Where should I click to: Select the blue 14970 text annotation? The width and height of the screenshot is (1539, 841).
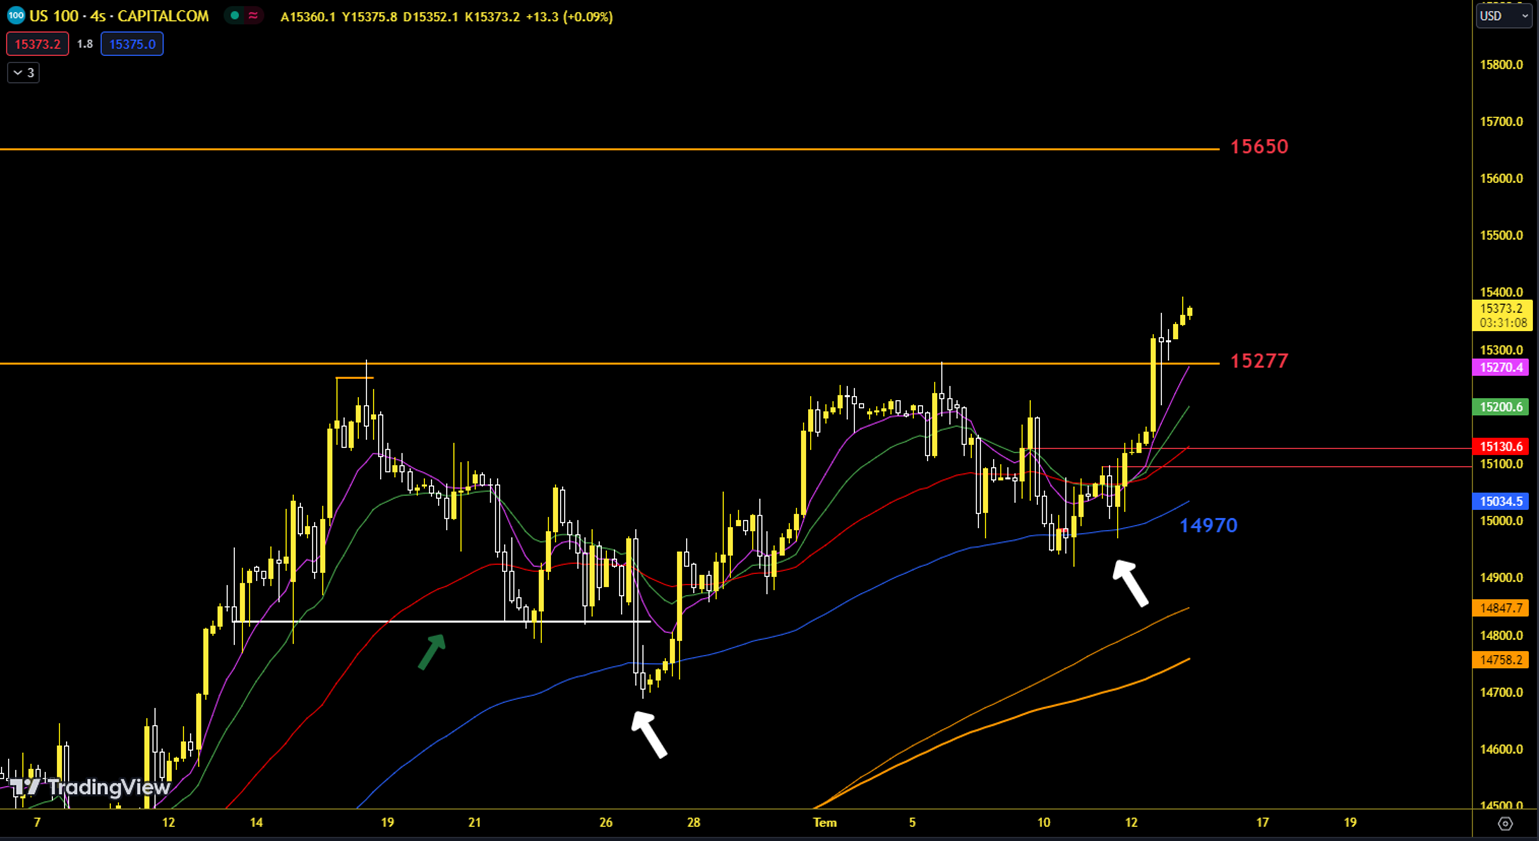point(1208,525)
